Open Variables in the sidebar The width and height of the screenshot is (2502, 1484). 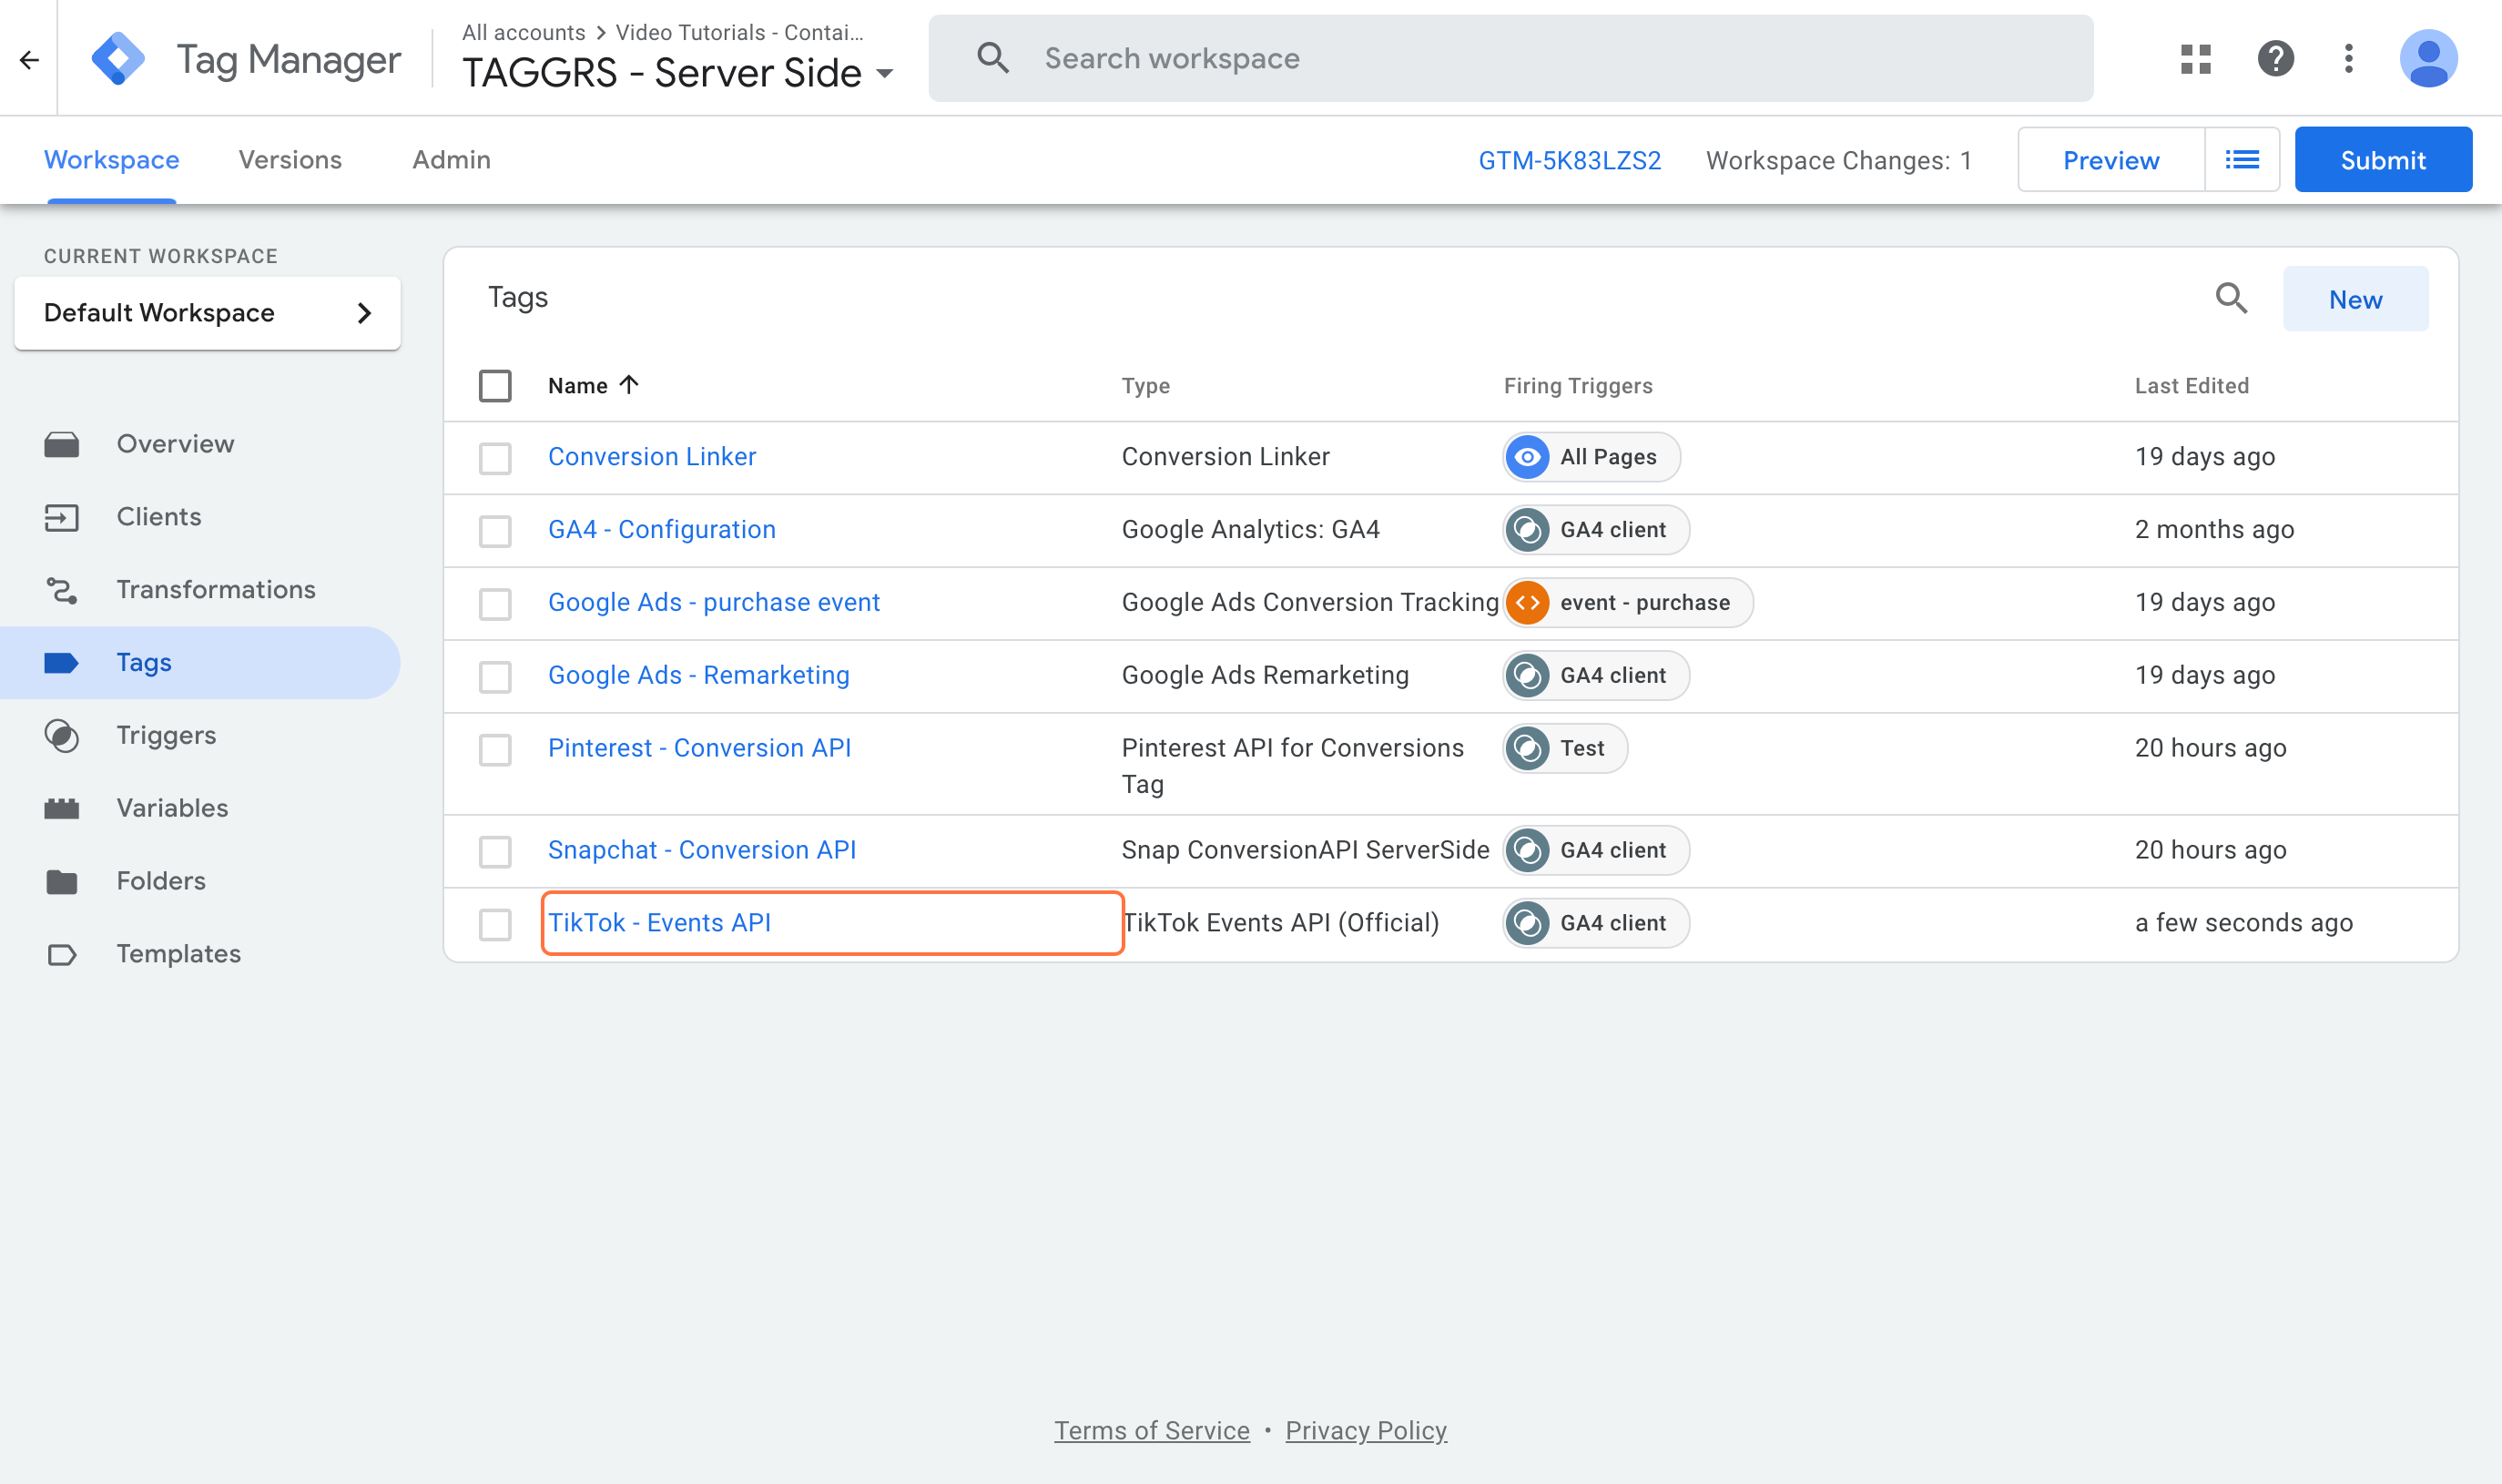coord(172,808)
